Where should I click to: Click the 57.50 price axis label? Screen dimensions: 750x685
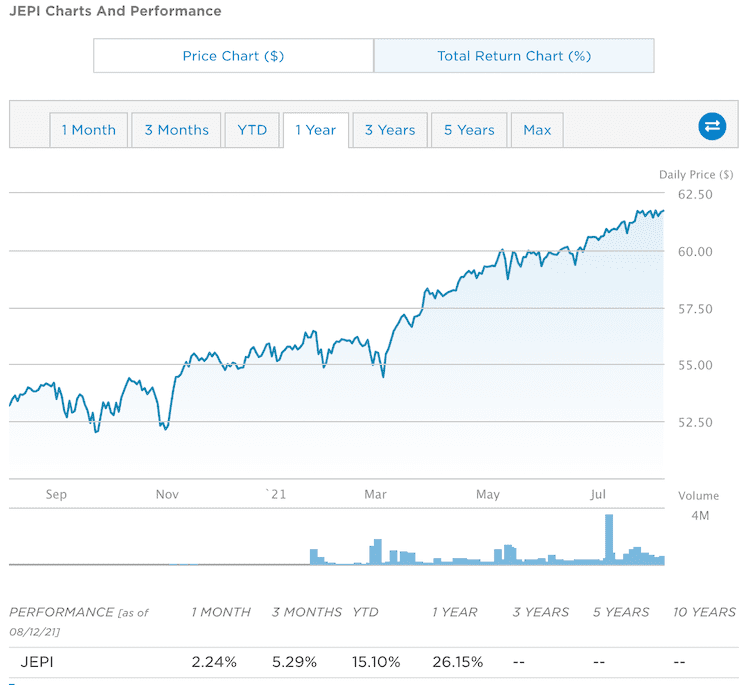coord(695,309)
